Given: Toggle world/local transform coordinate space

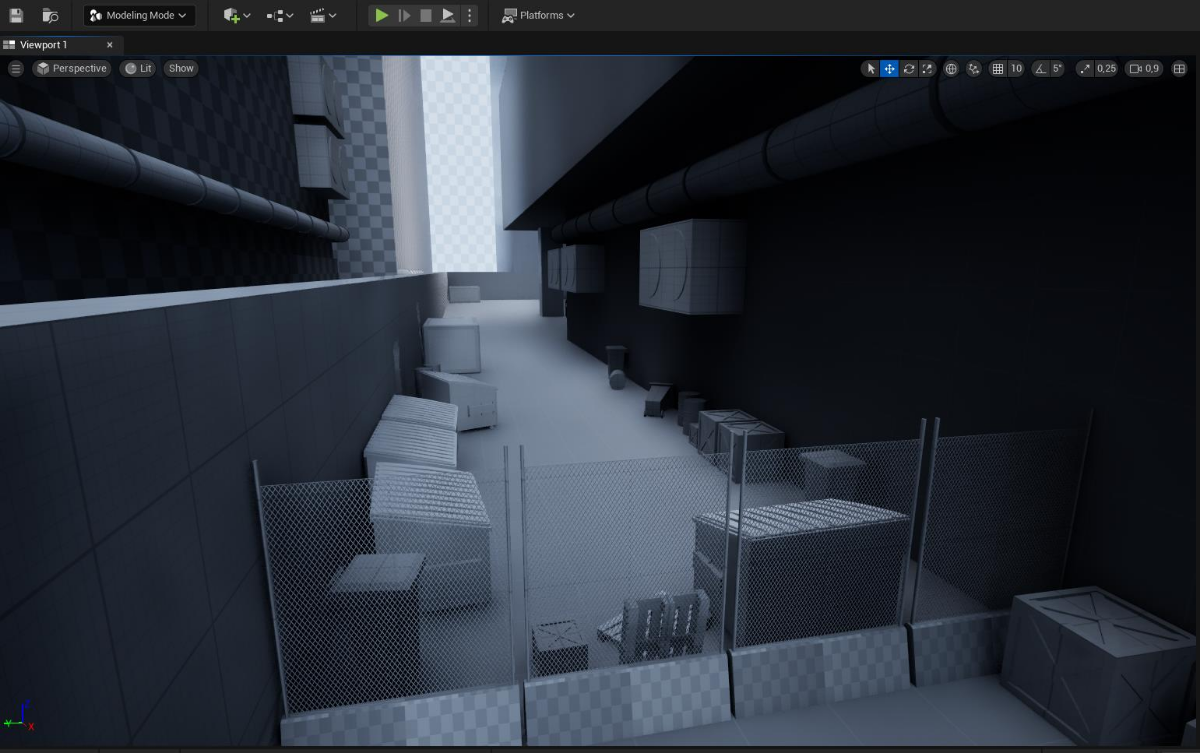Looking at the screenshot, I should 951,68.
